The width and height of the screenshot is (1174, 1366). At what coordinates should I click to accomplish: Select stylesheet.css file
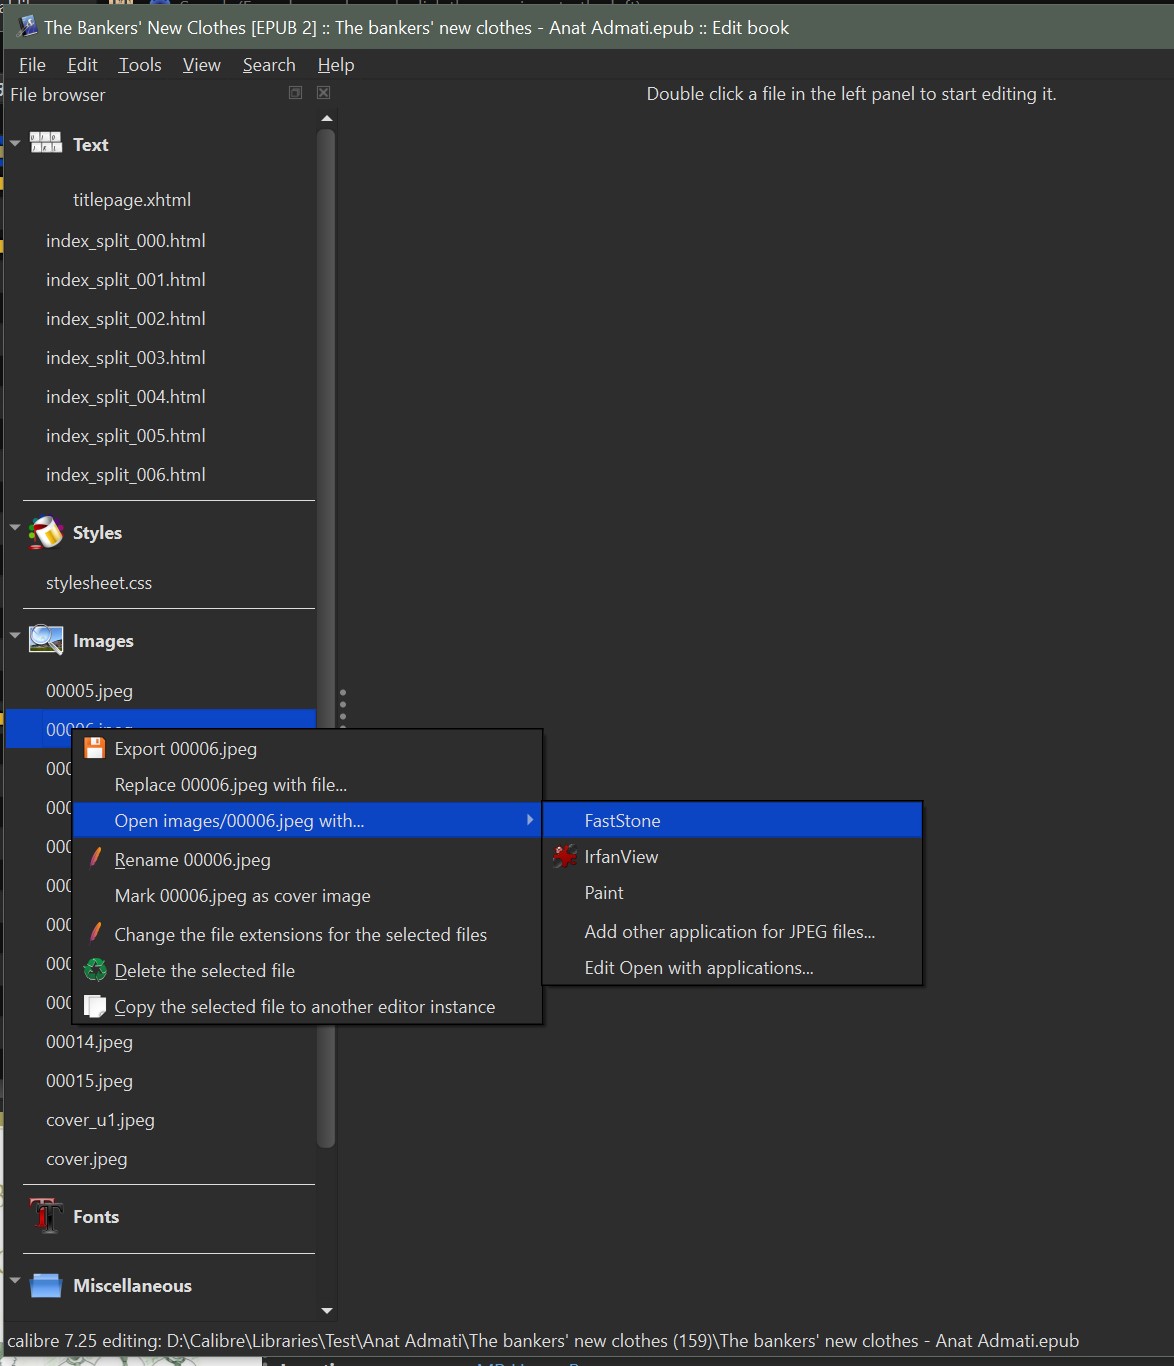coord(99,583)
